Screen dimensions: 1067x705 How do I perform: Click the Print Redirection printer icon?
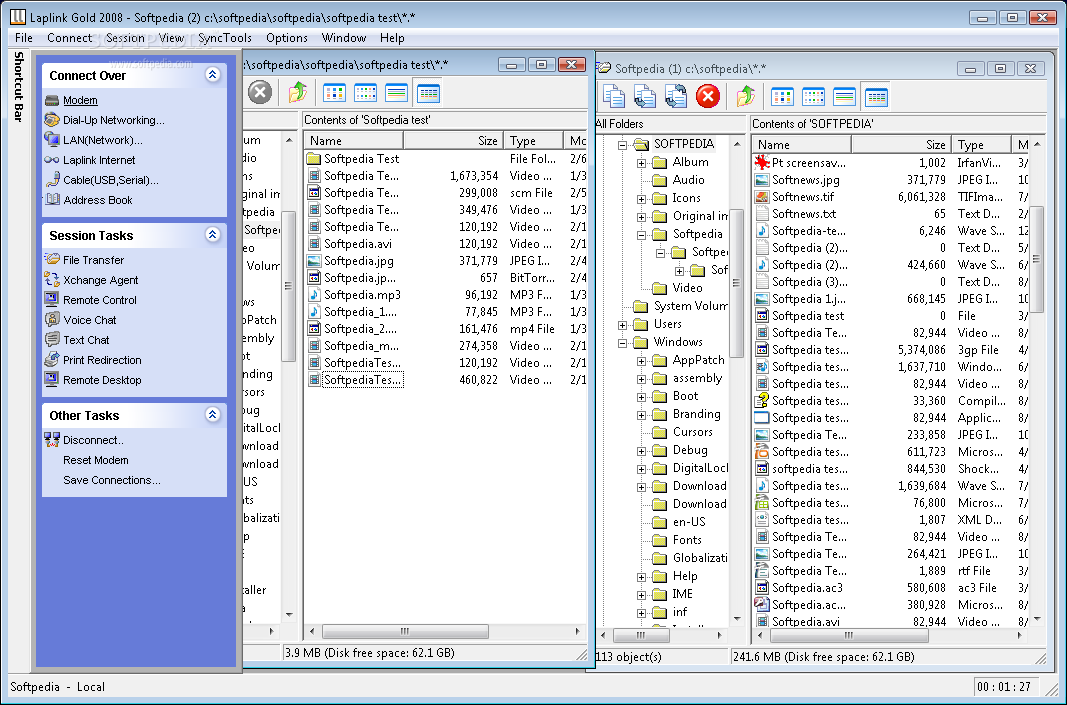pos(52,359)
